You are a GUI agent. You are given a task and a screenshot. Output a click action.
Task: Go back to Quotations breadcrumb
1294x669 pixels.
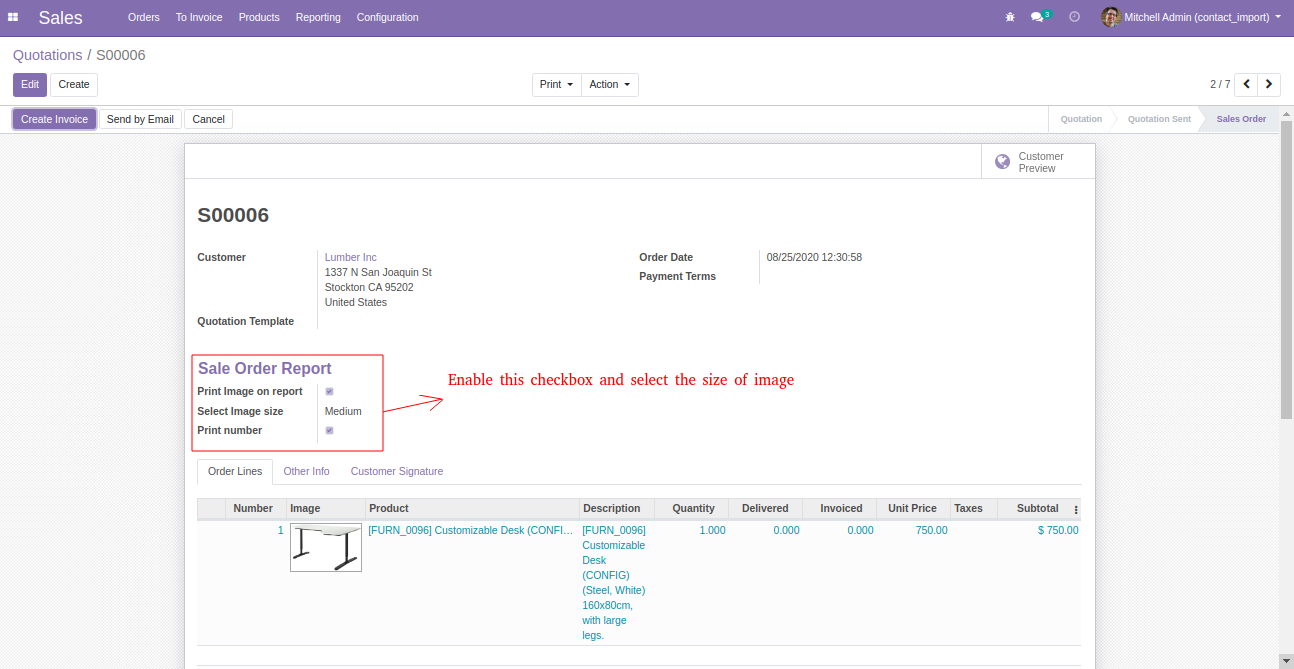pos(48,55)
